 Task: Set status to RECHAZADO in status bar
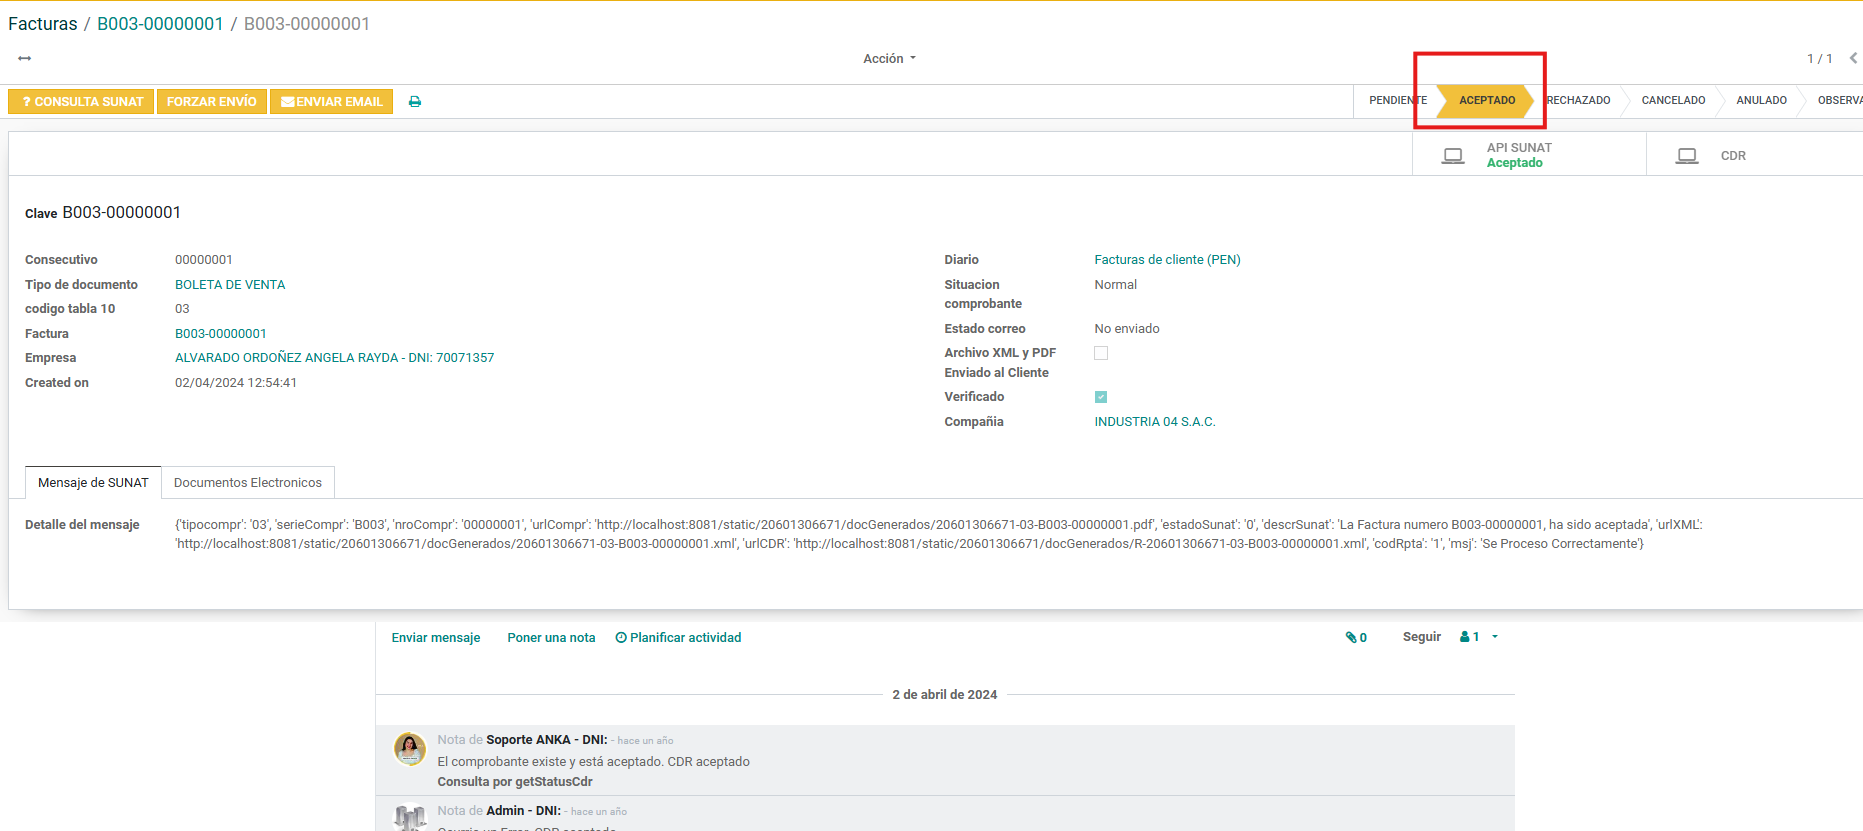coord(1579,101)
